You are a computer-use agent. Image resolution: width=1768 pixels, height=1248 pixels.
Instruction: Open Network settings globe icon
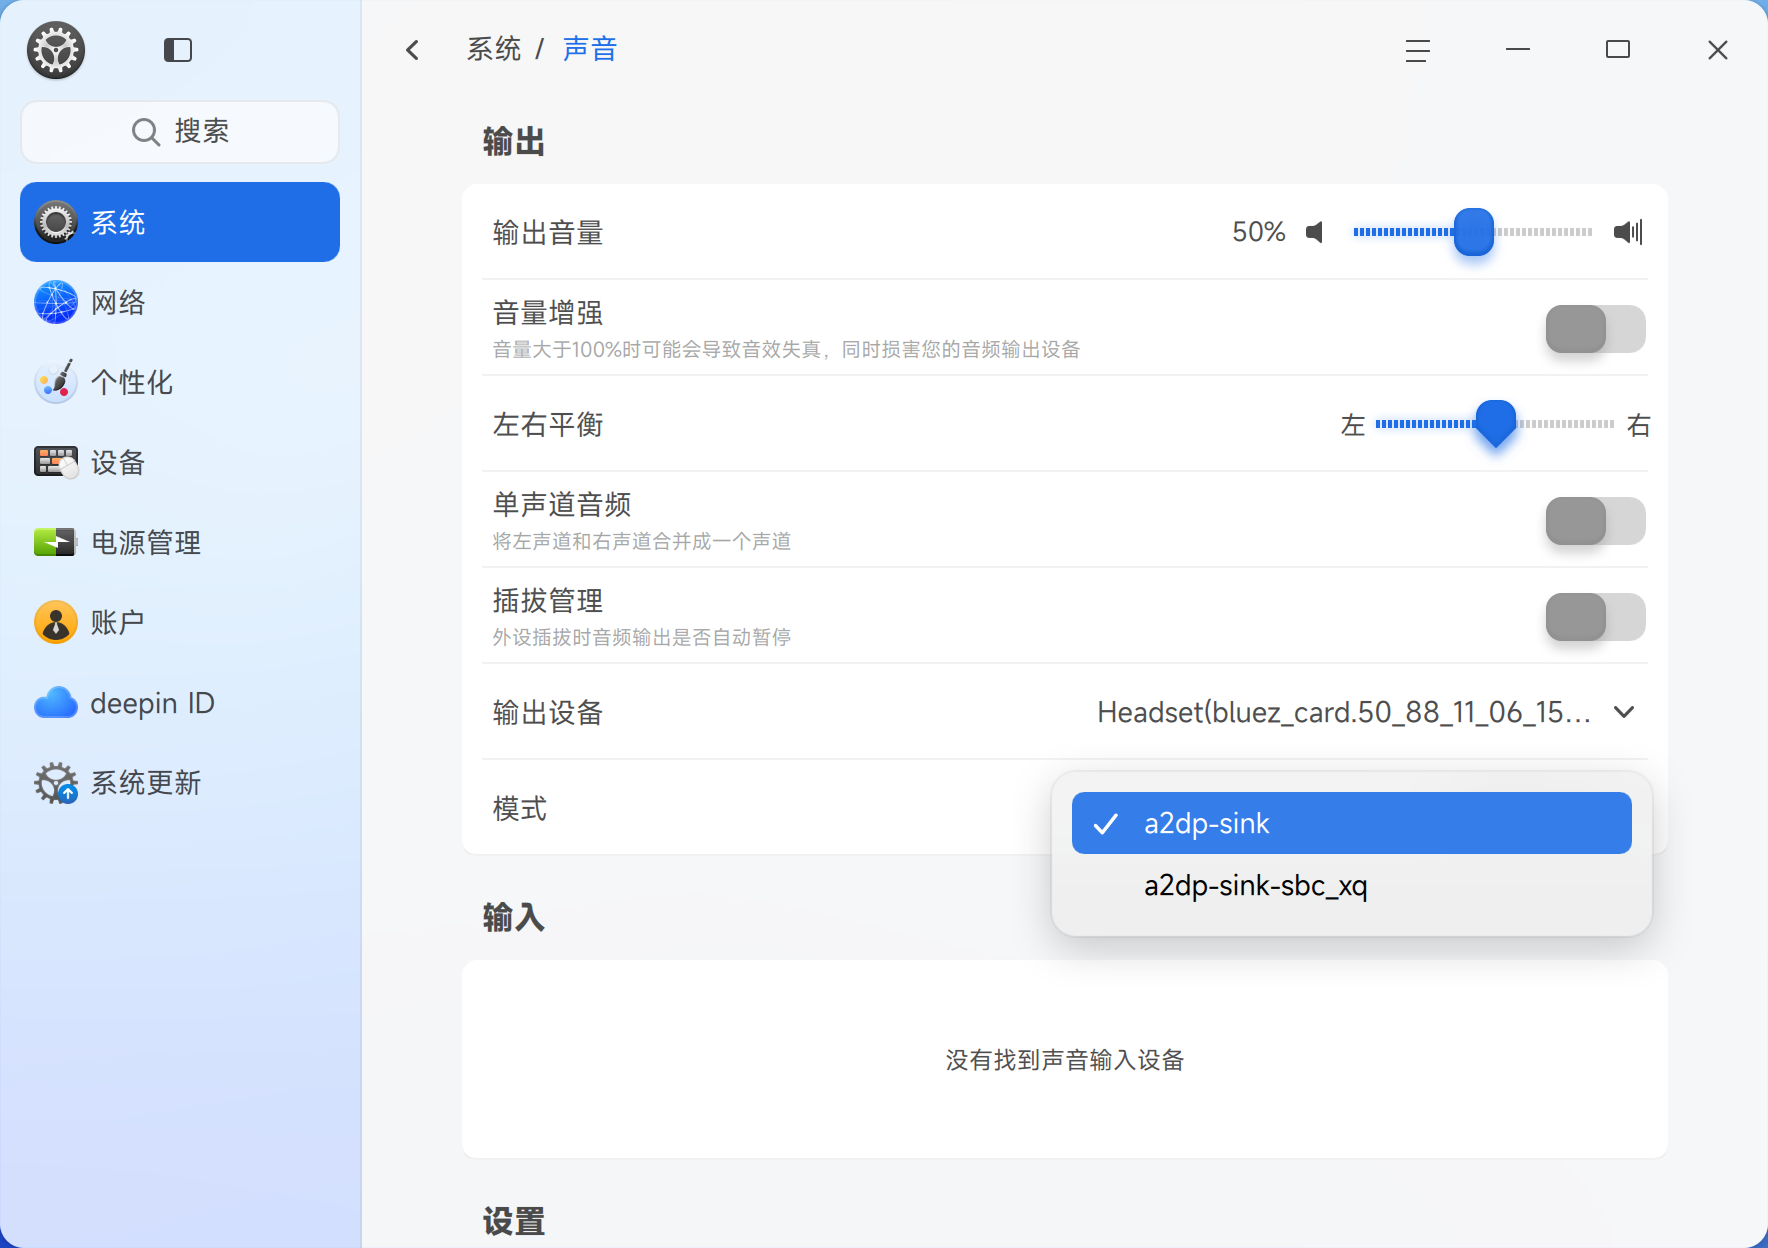point(56,302)
